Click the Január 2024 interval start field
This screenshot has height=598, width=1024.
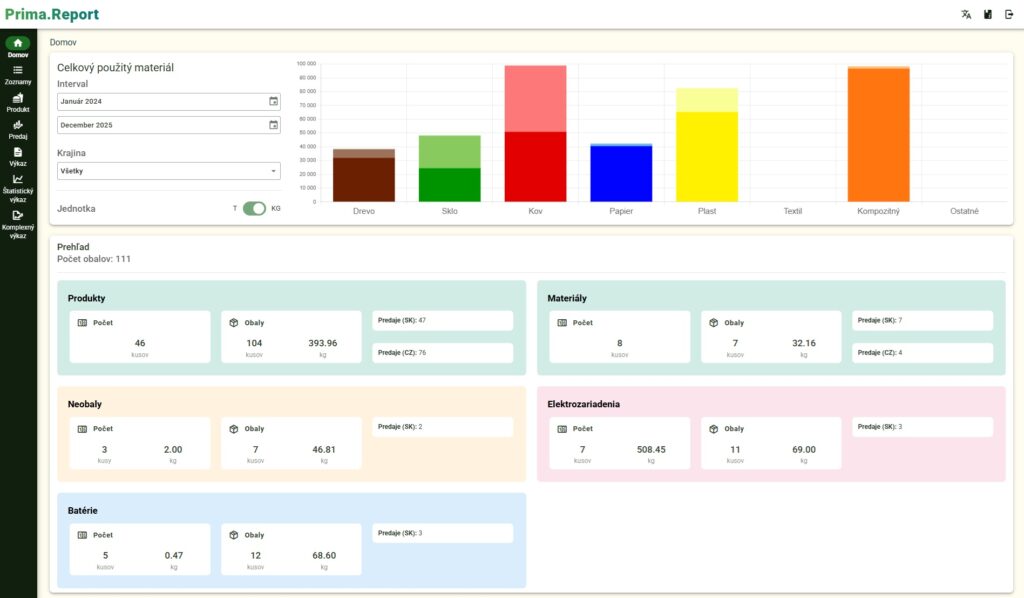160,102
